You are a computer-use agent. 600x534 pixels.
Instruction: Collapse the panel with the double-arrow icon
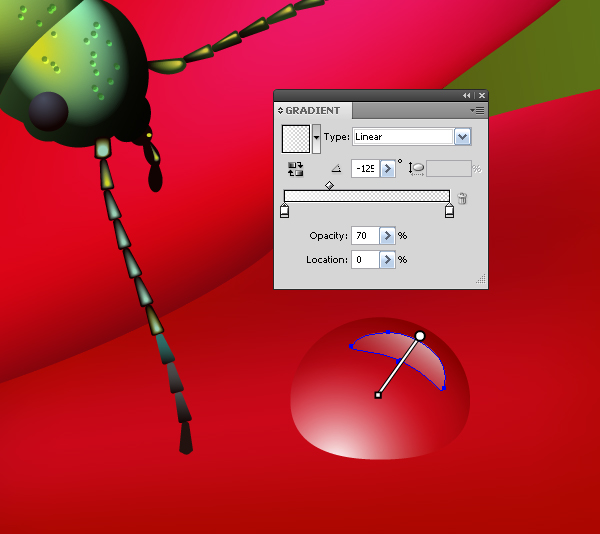tap(466, 96)
